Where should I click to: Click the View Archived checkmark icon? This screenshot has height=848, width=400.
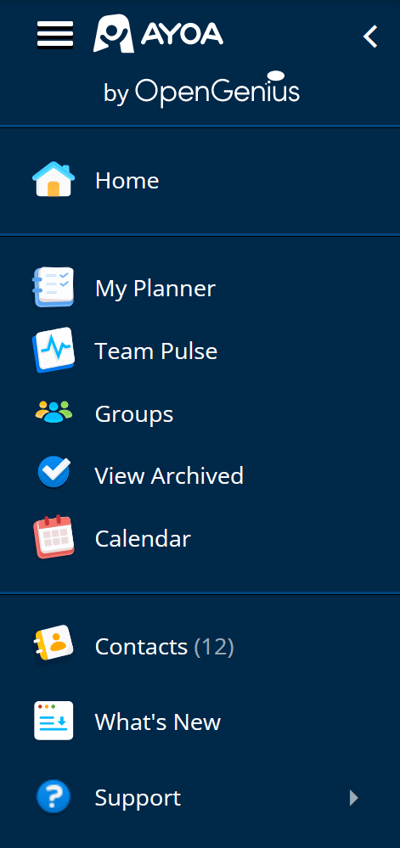pyautogui.click(x=54, y=472)
